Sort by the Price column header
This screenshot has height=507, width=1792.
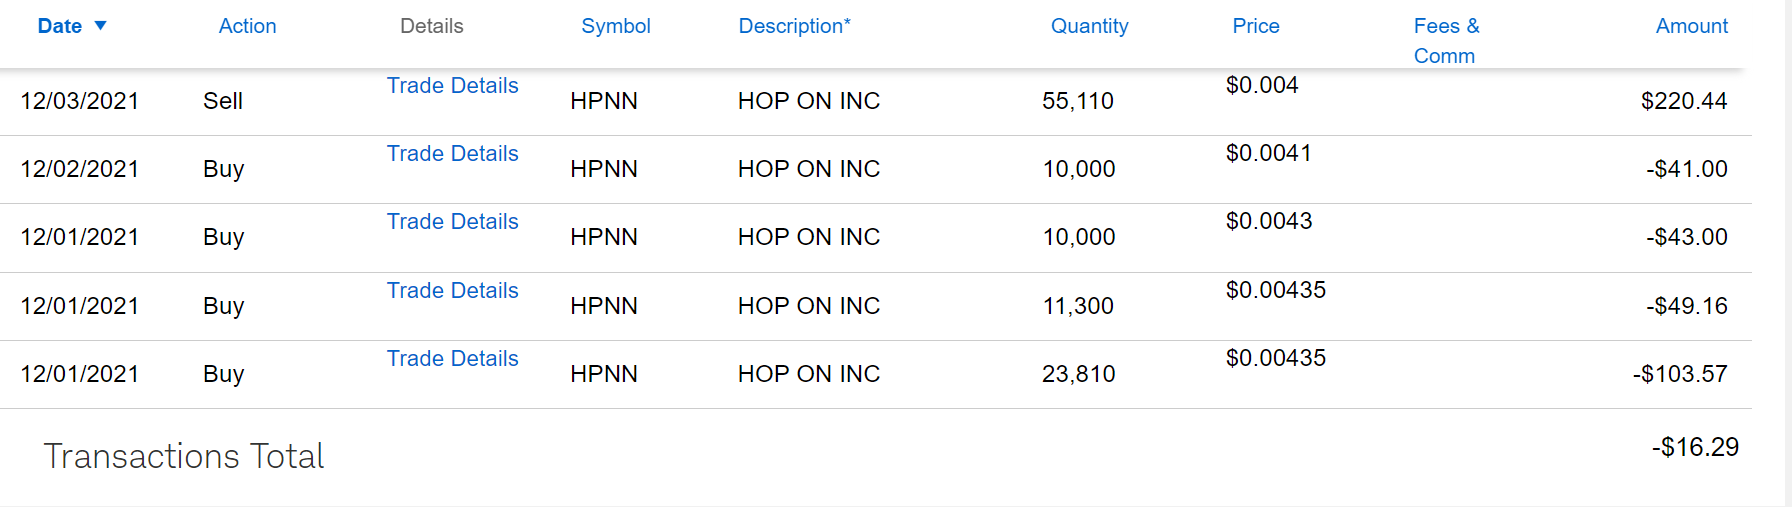click(x=1255, y=27)
